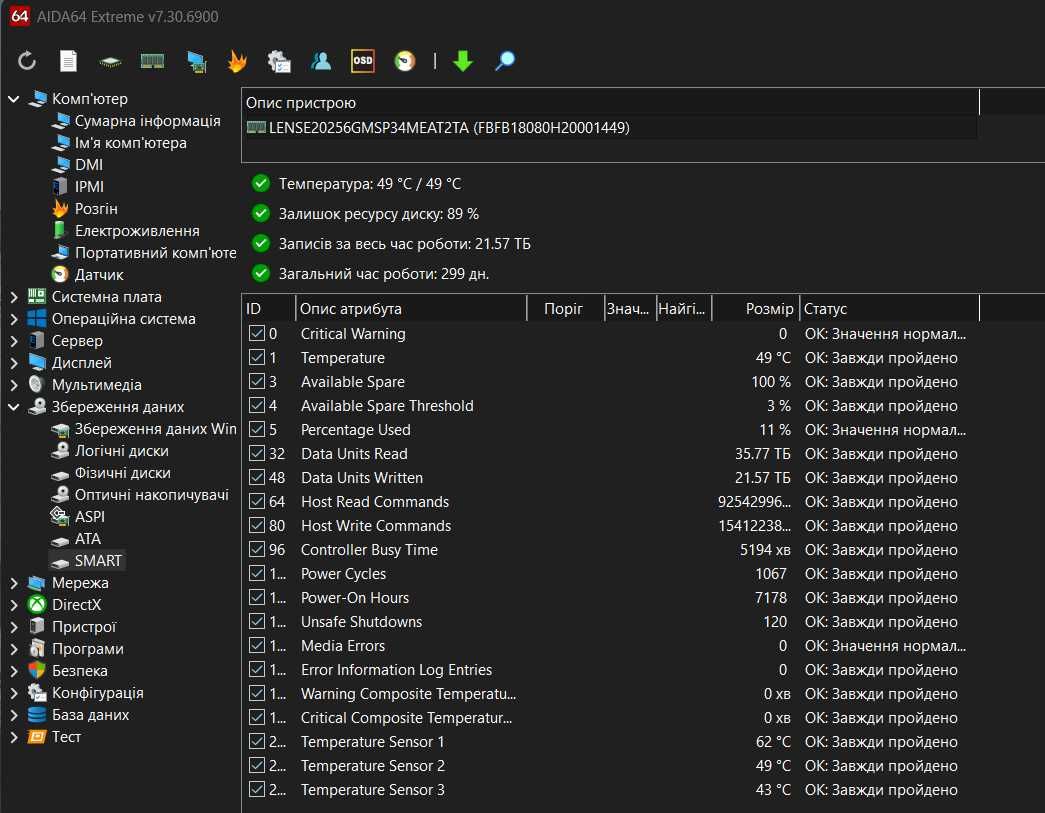Click the motherboard chip toolbar icon

[110, 62]
